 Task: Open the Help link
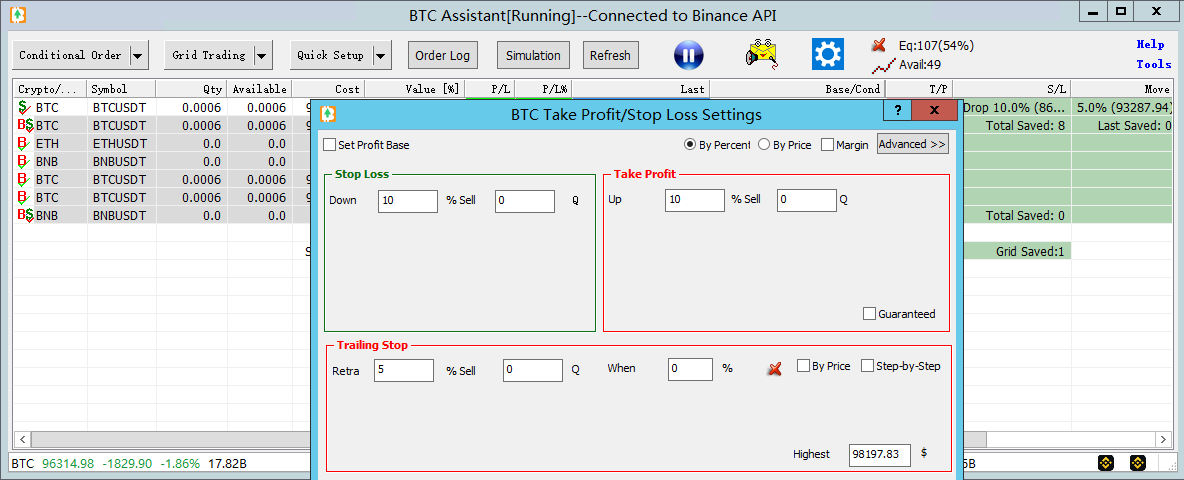click(1153, 45)
